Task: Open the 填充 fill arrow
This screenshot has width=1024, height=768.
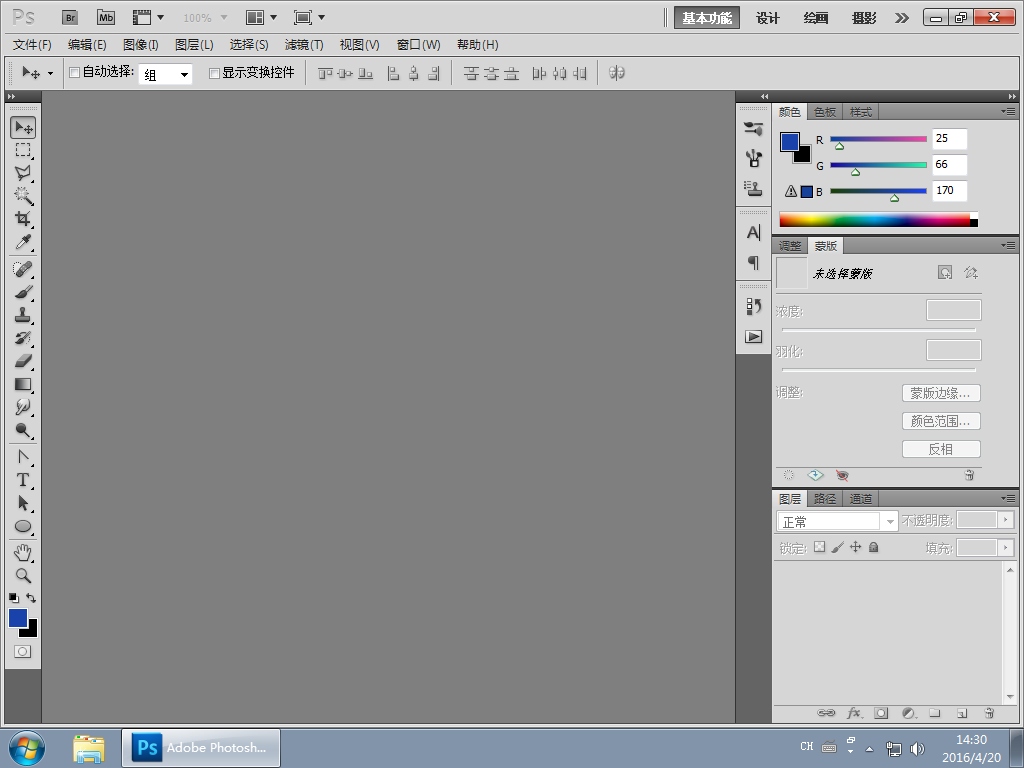Action: click(x=1006, y=547)
